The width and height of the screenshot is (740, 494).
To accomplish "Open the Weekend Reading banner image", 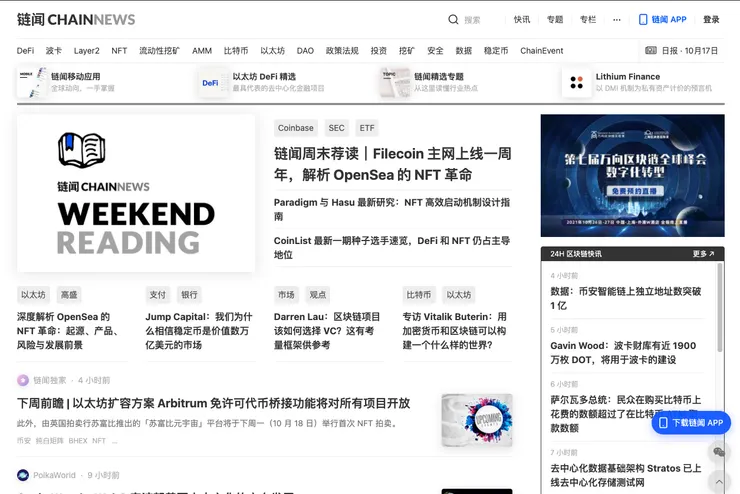I will click(x=136, y=193).
